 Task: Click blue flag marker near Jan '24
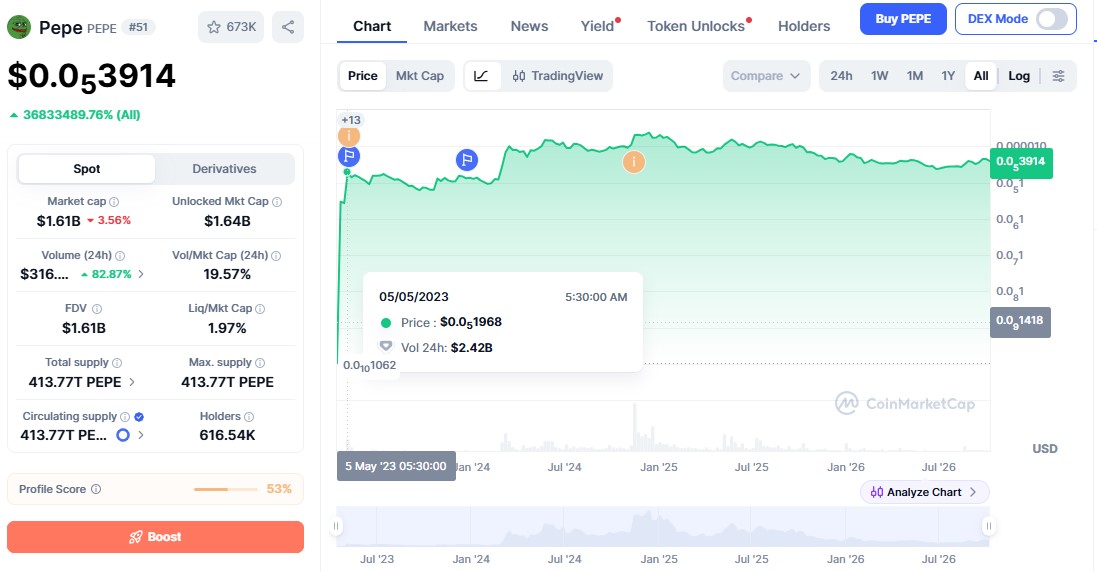click(x=467, y=160)
